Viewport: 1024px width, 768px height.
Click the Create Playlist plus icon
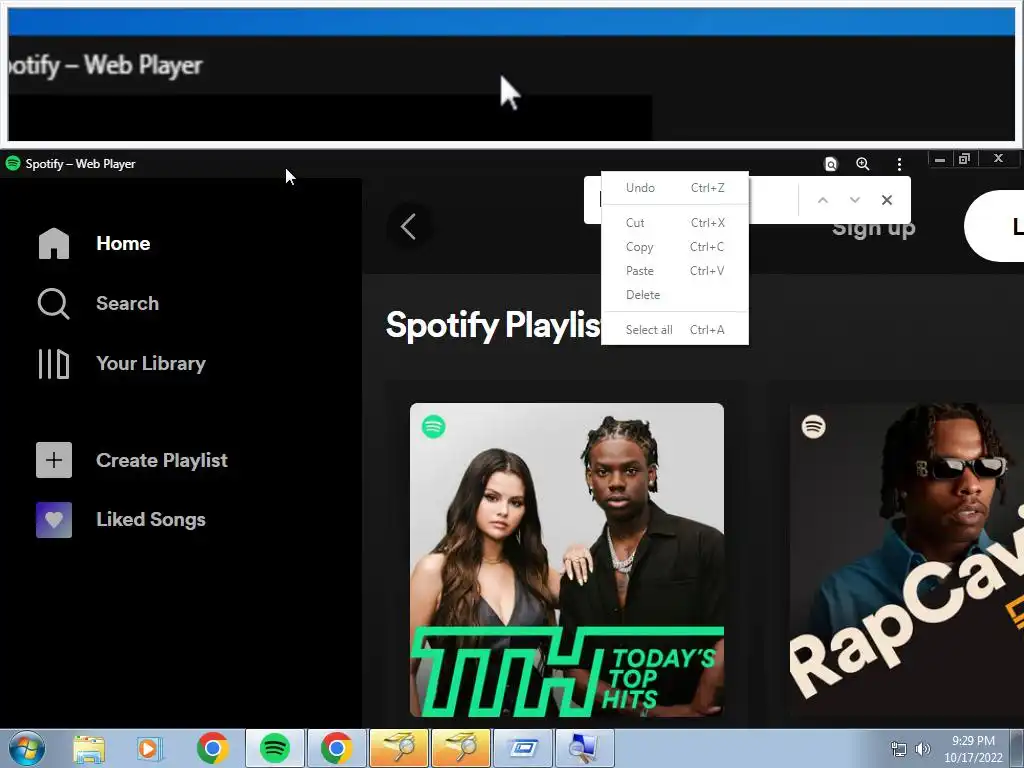pyautogui.click(x=54, y=460)
